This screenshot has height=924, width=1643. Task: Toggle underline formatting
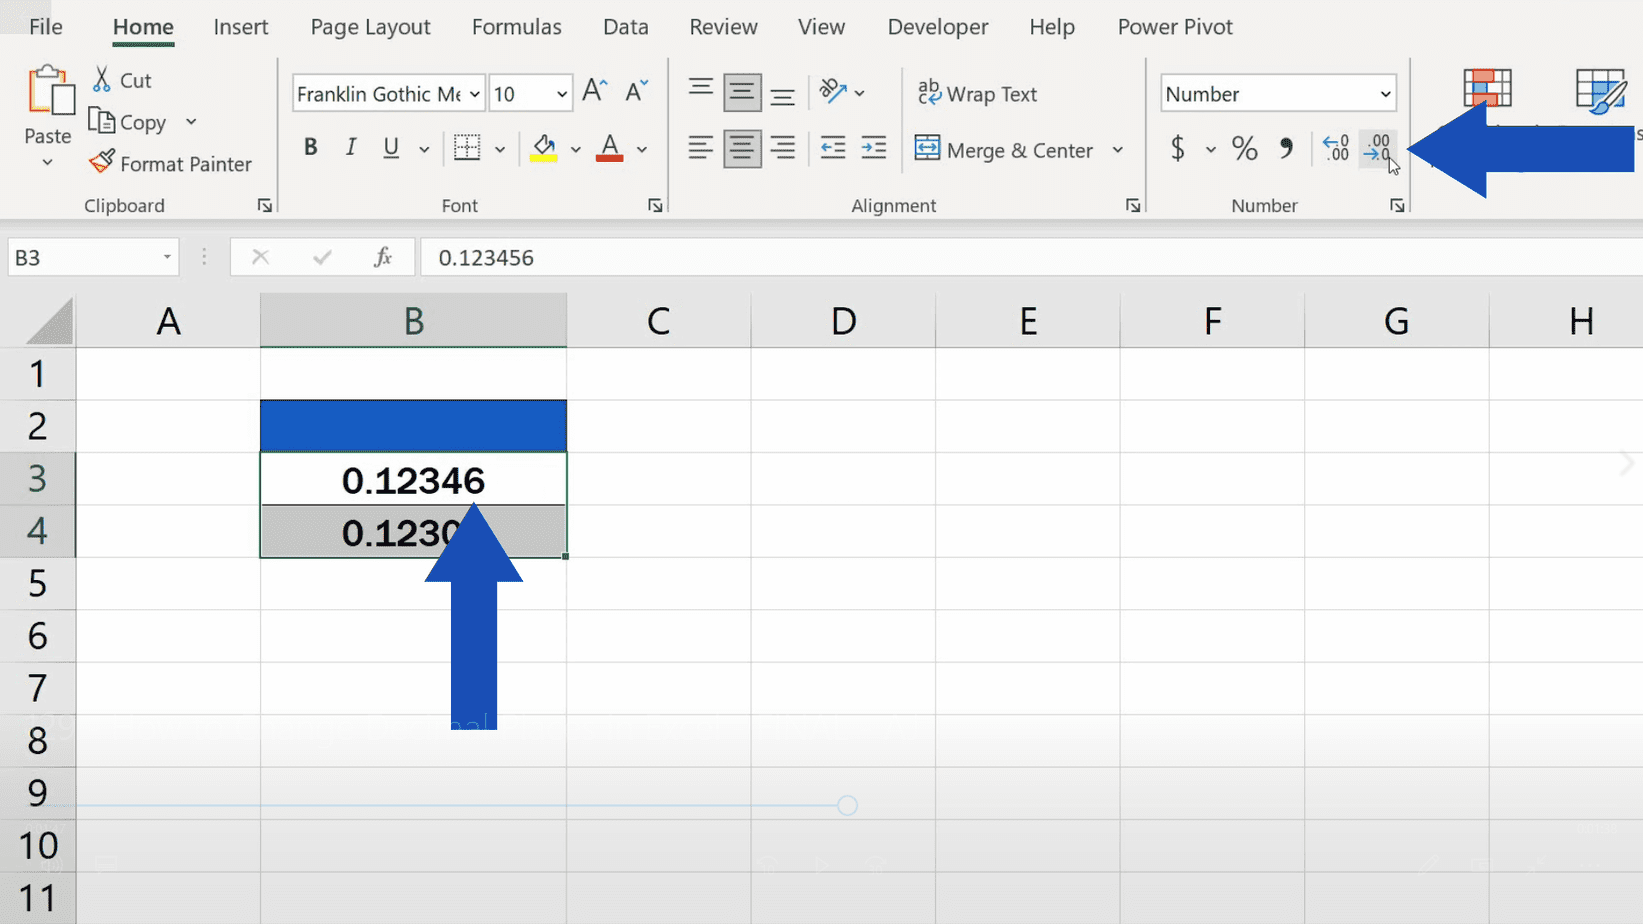389,147
